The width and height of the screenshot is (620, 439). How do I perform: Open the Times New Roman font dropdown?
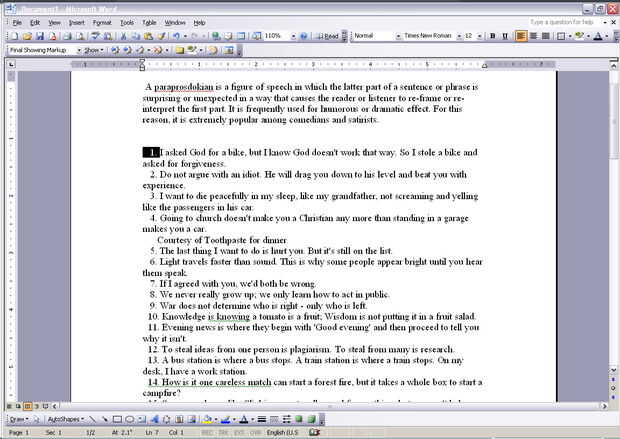(x=459, y=36)
